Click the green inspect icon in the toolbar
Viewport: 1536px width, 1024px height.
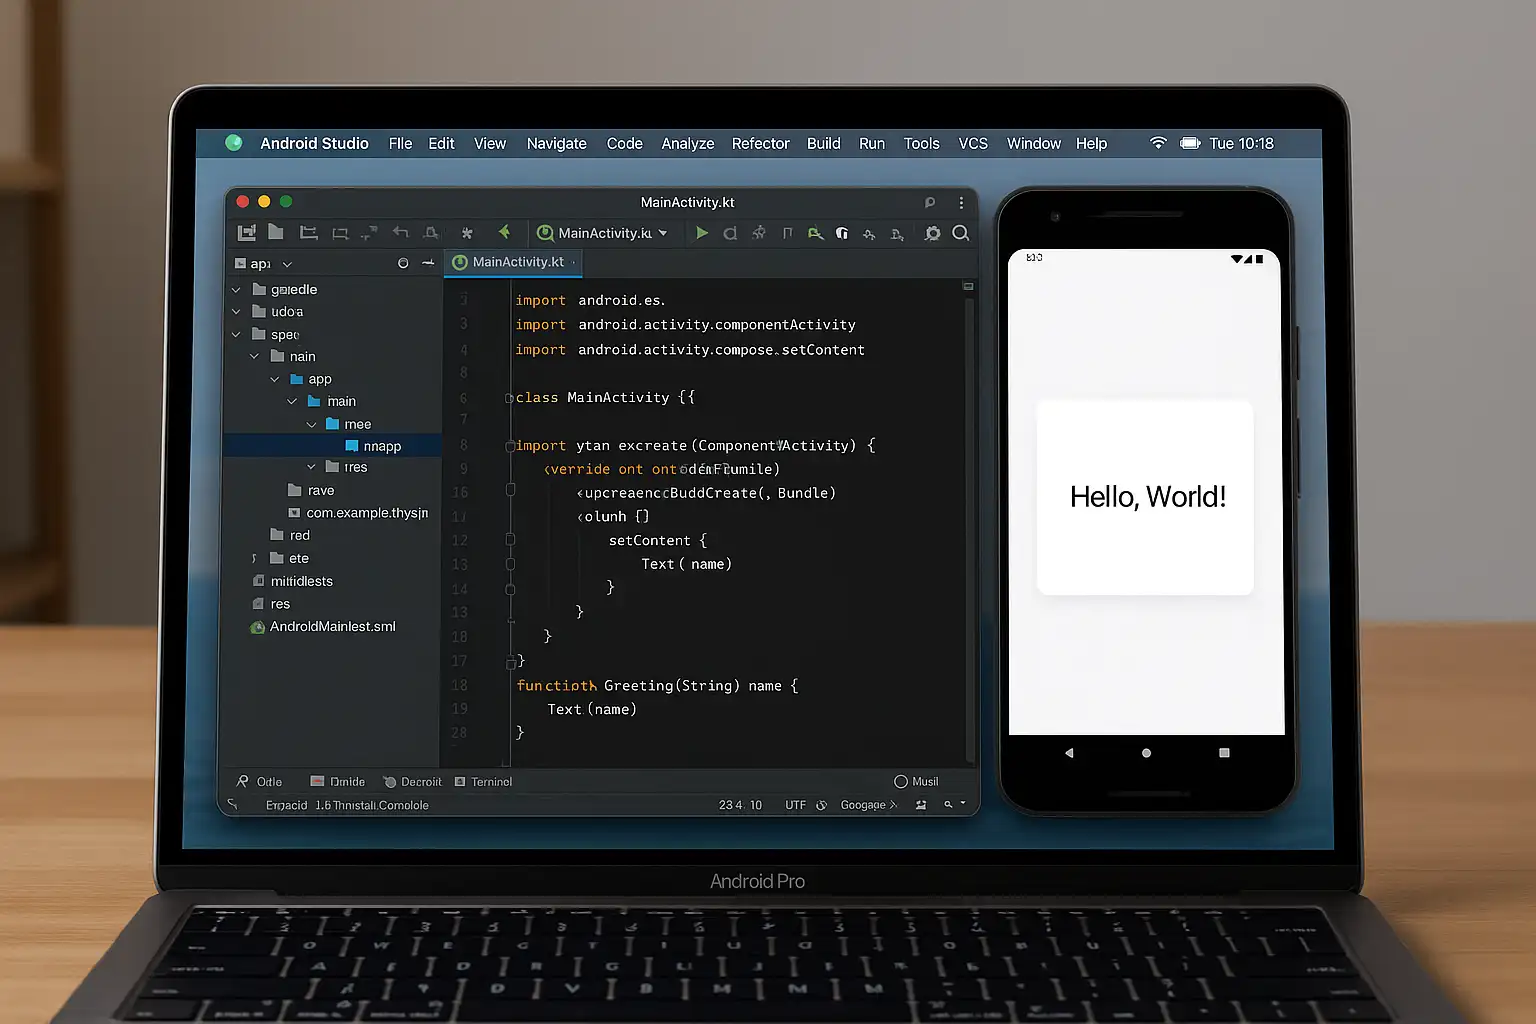click(815, 233)
